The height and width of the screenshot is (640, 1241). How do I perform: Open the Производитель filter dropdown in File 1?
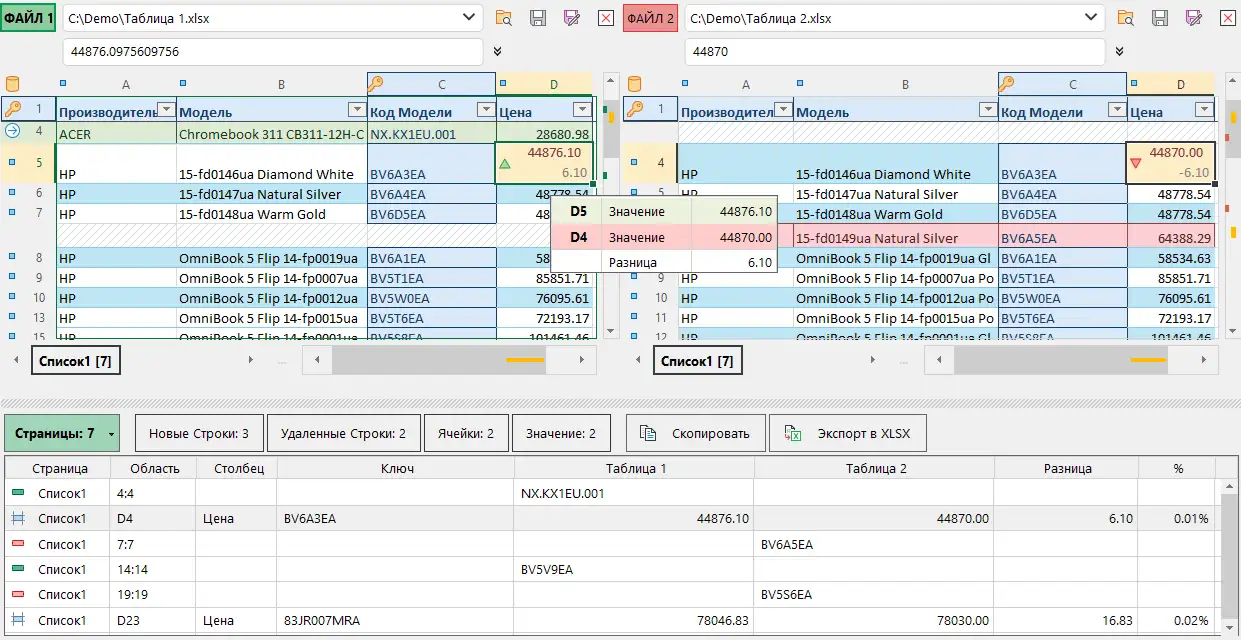[x=166, y=110]
